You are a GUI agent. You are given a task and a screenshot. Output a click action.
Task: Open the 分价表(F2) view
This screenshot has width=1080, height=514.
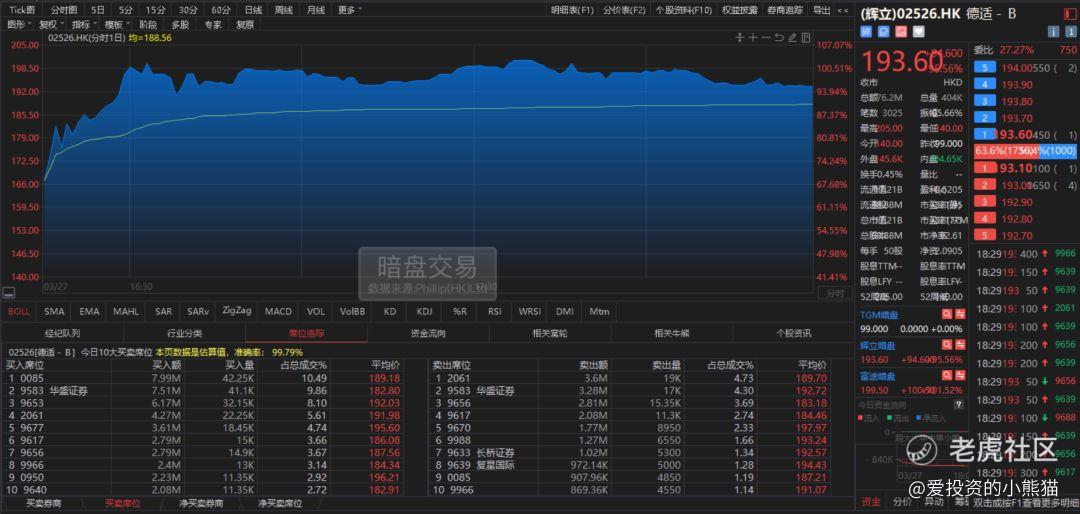(624, 10)
